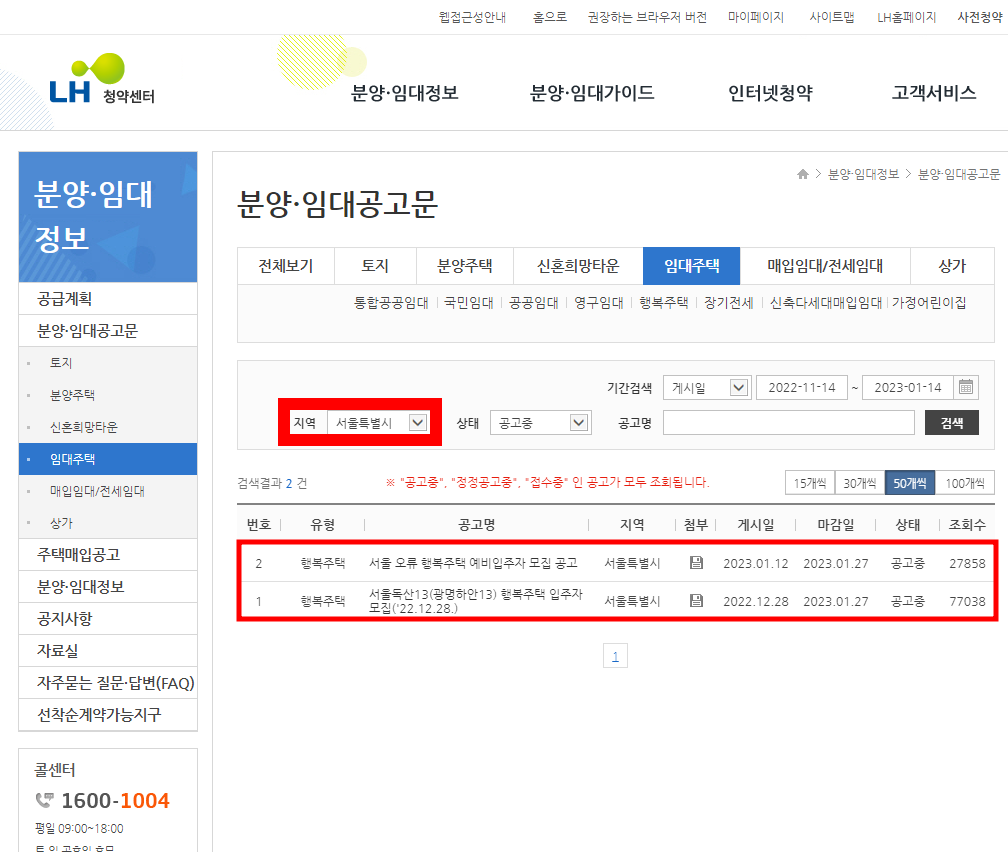Open the 기간검색 게시일 dropdown

coord(706,387)
